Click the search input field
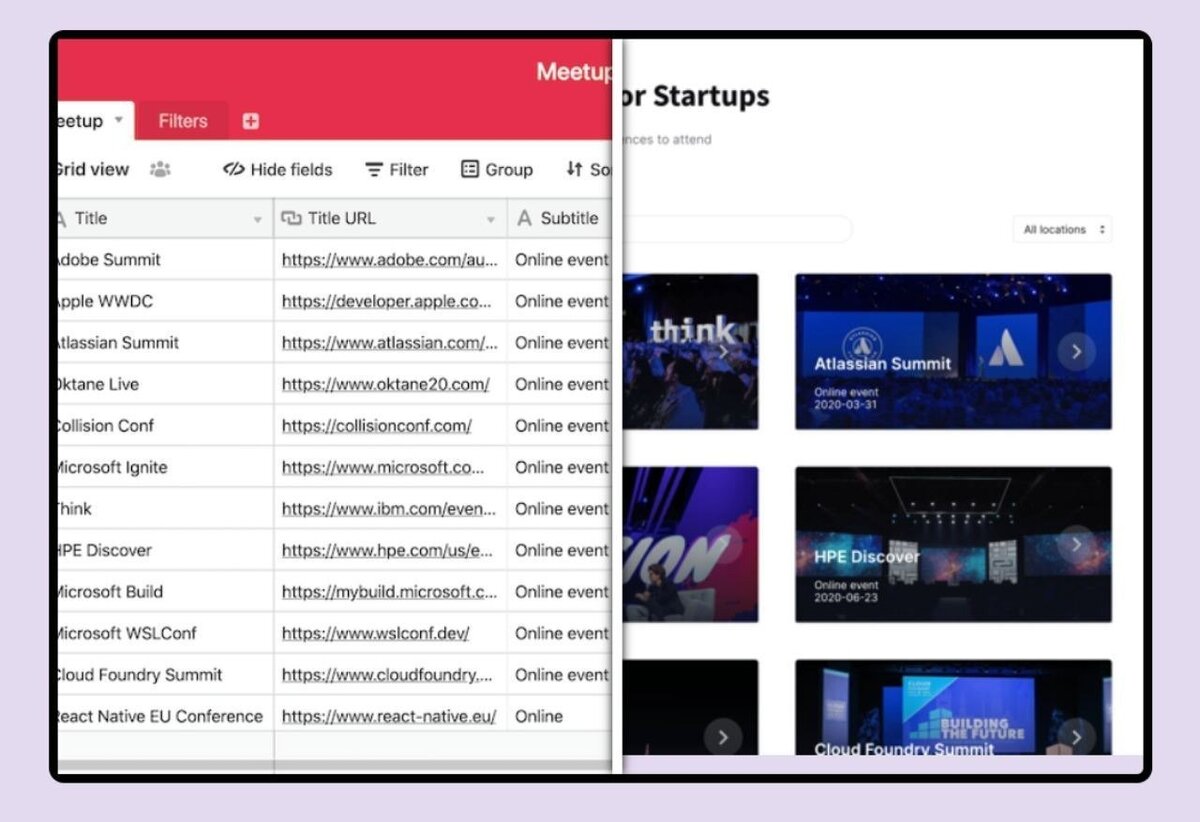 tap(737, 229)
